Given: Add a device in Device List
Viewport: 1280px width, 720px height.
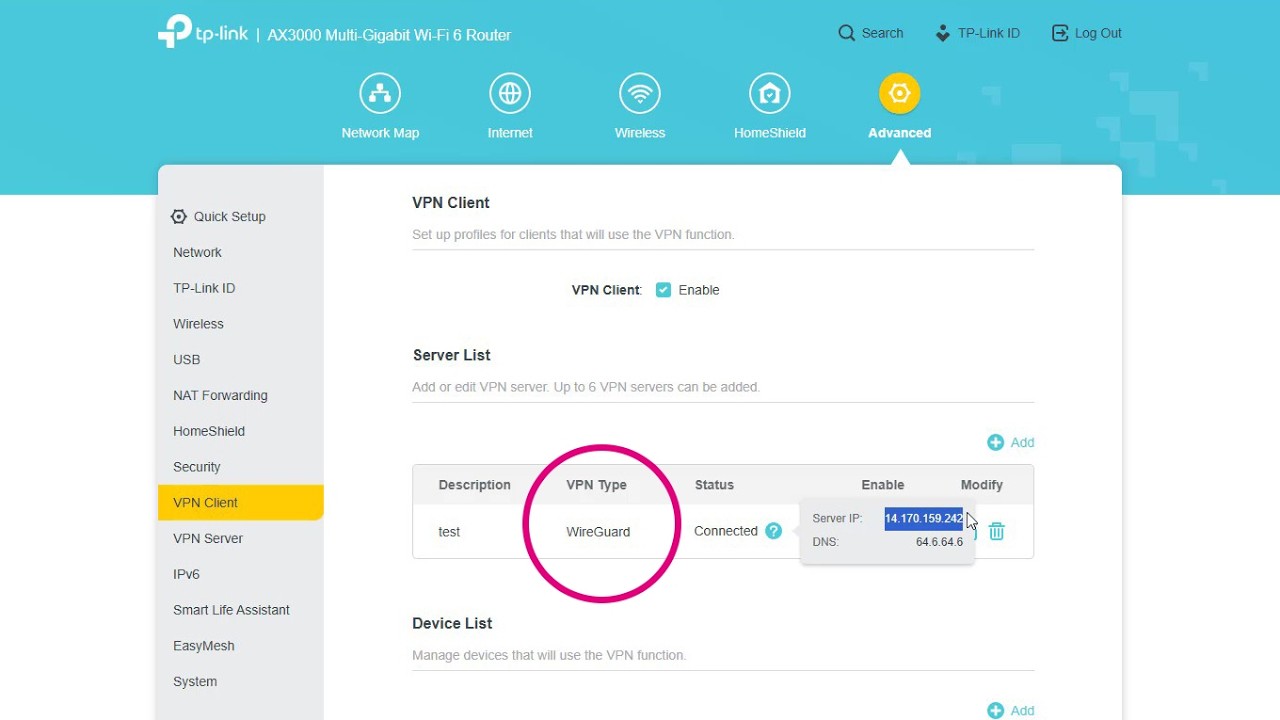Looking at the screenshot, I should [x=1011, y=711].
